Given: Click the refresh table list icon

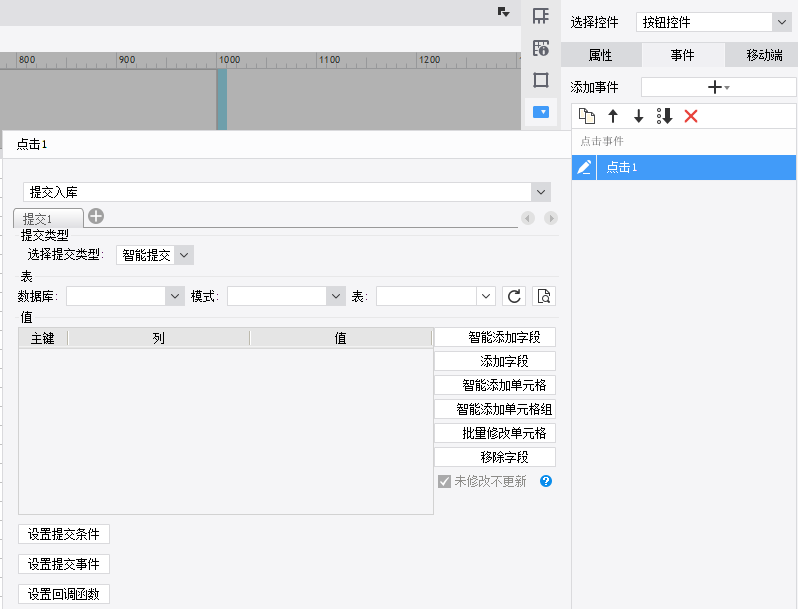Looking at the screenshot, I should click(x=515, y=296).
